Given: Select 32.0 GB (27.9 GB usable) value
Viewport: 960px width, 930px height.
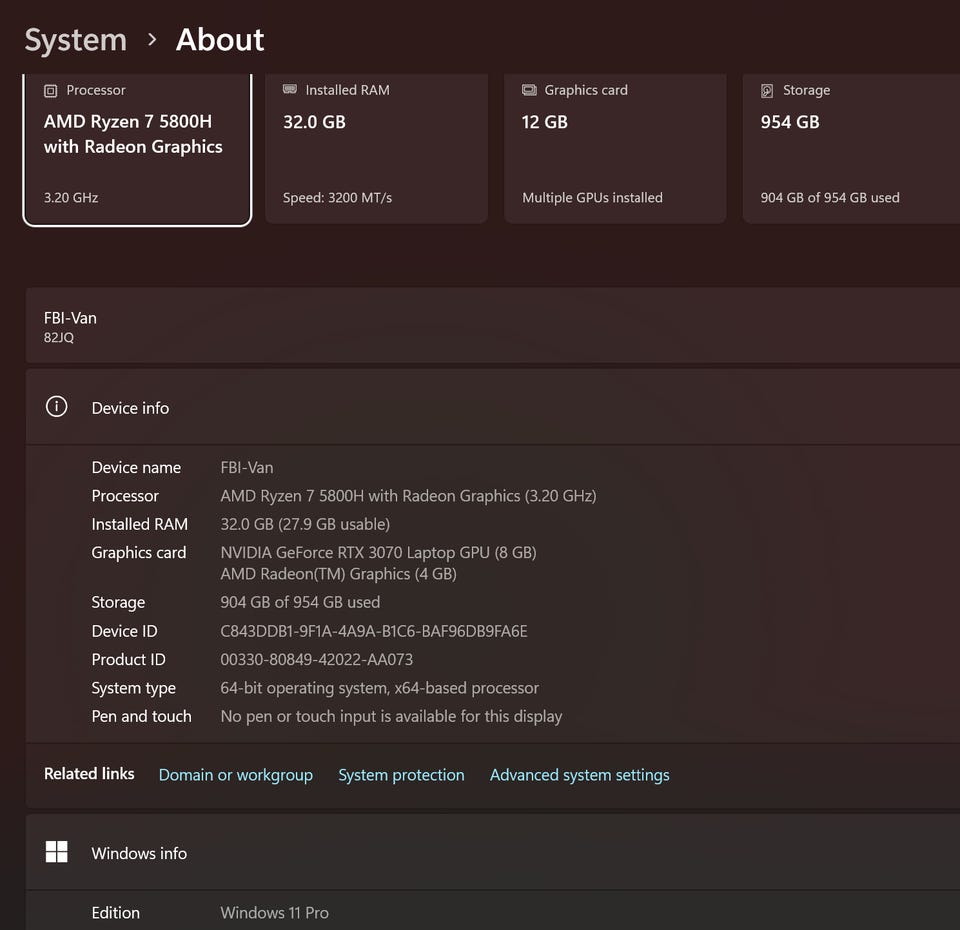Looking at the screenshot, I should (x=305, y=524).
